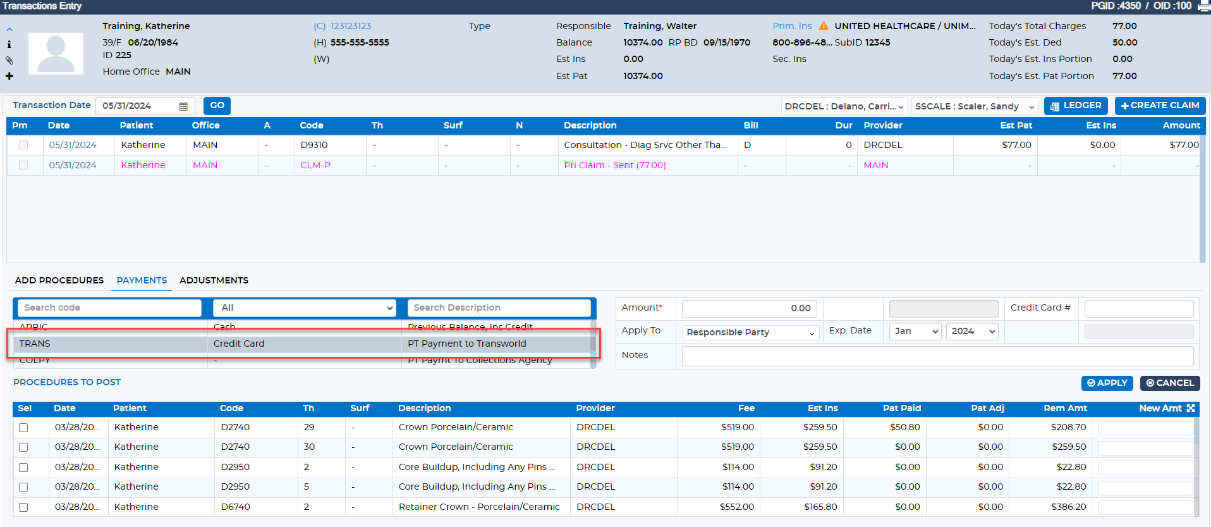
Task: Open the Transaction Date calendar picker
Action: [x=183, y=106]
